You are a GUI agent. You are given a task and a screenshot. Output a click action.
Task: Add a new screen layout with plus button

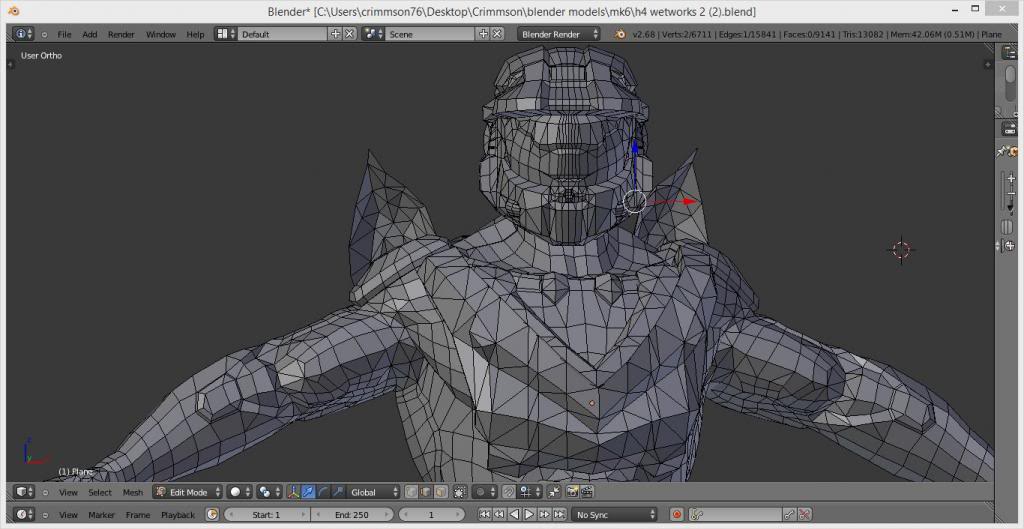pos(336,34)
